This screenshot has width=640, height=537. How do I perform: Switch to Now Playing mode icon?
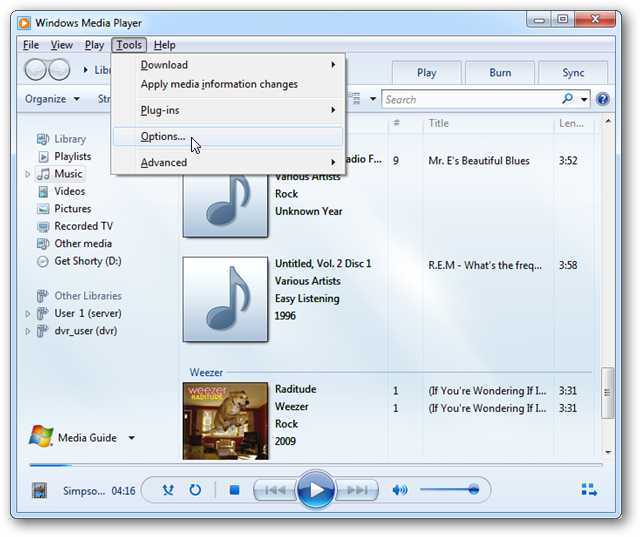[589, 489]
